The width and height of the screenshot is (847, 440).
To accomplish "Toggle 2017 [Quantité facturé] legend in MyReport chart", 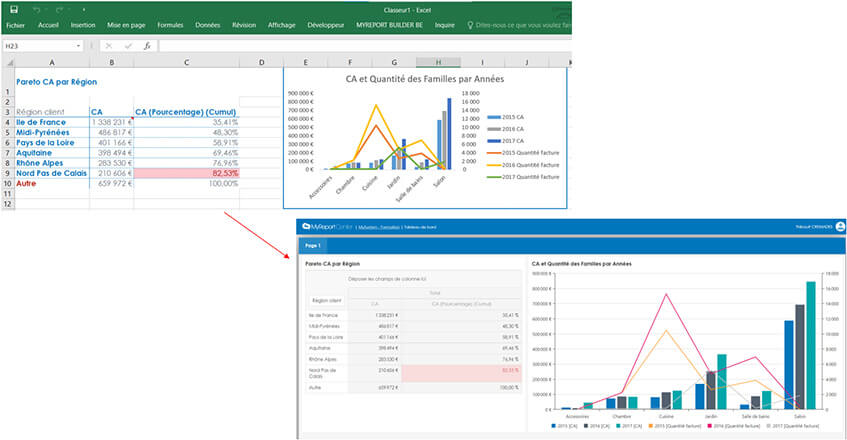I will click(792, 427).
